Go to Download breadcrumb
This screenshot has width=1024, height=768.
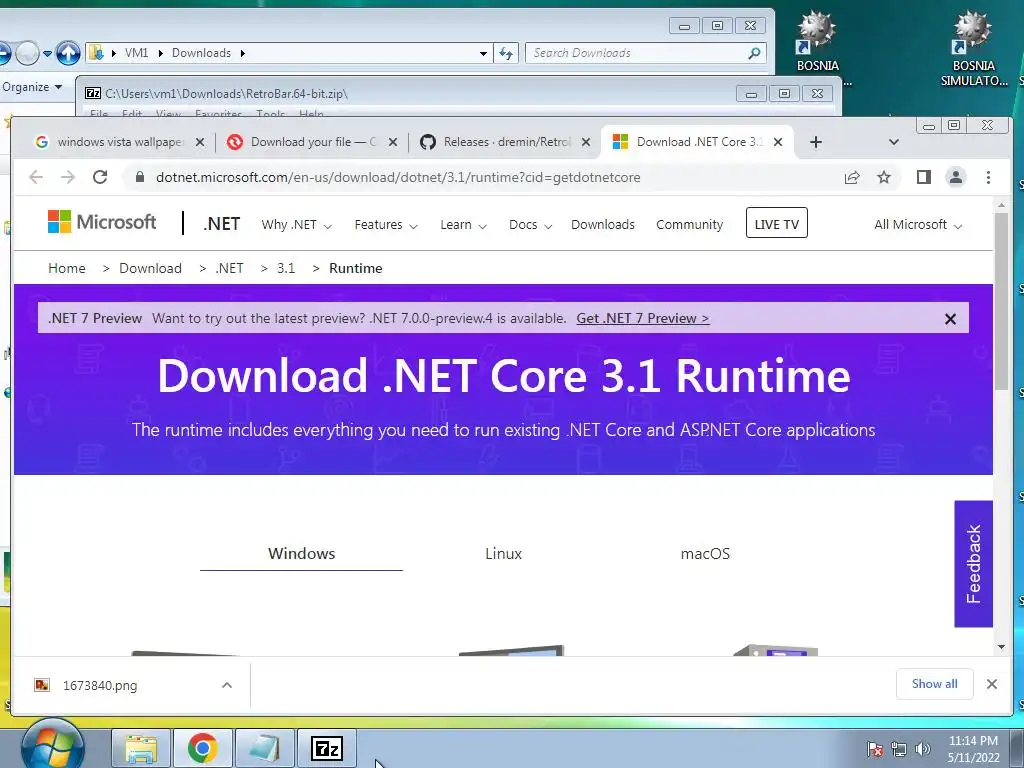coord(150,268)
